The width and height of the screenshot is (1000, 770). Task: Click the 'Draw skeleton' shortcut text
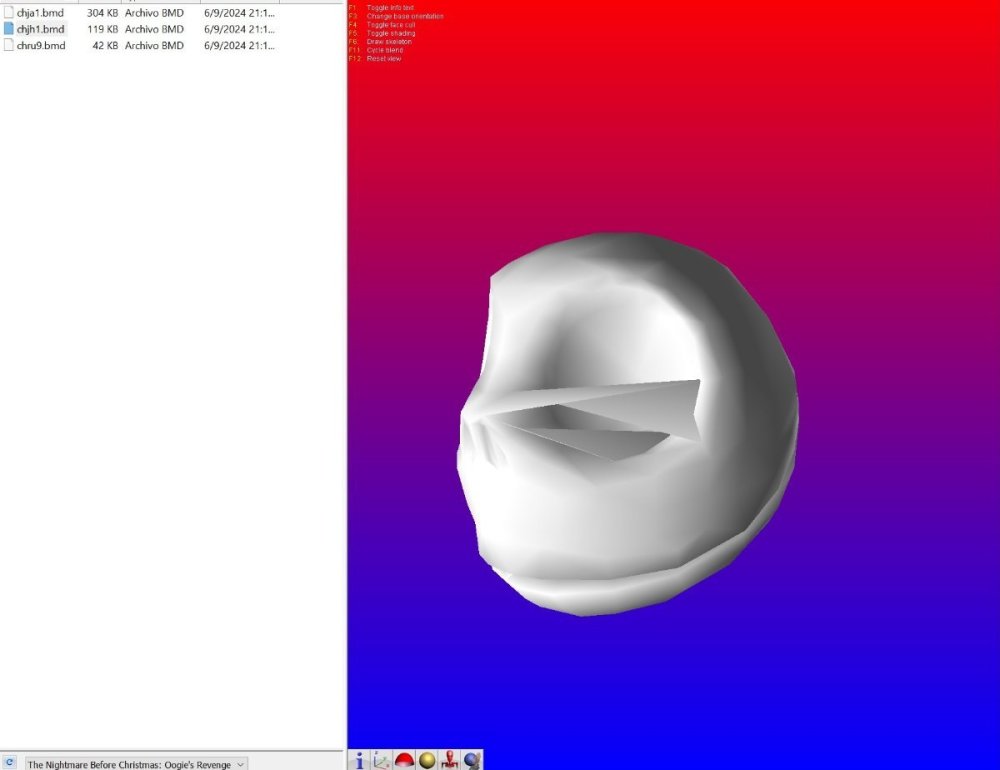pyautogui.click(x=388, y=42)
